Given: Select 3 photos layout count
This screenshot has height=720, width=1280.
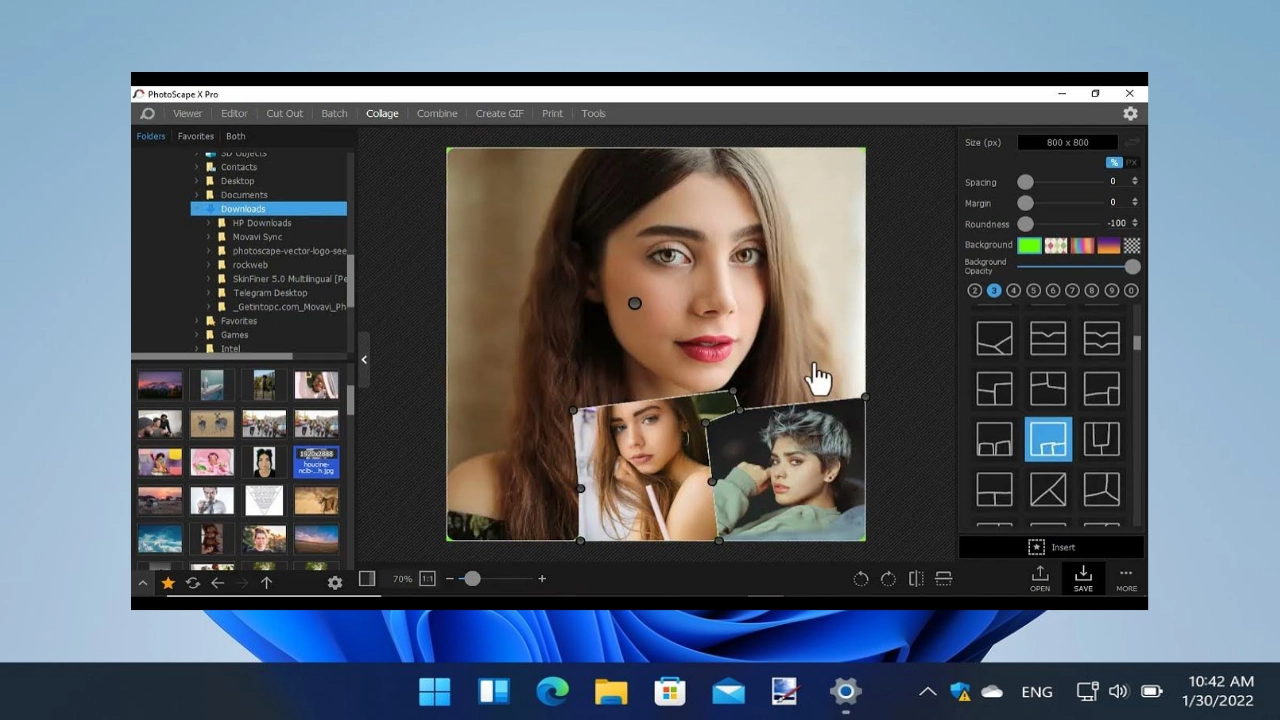Looking at the screenshot, I should click(x=994, y=291).
